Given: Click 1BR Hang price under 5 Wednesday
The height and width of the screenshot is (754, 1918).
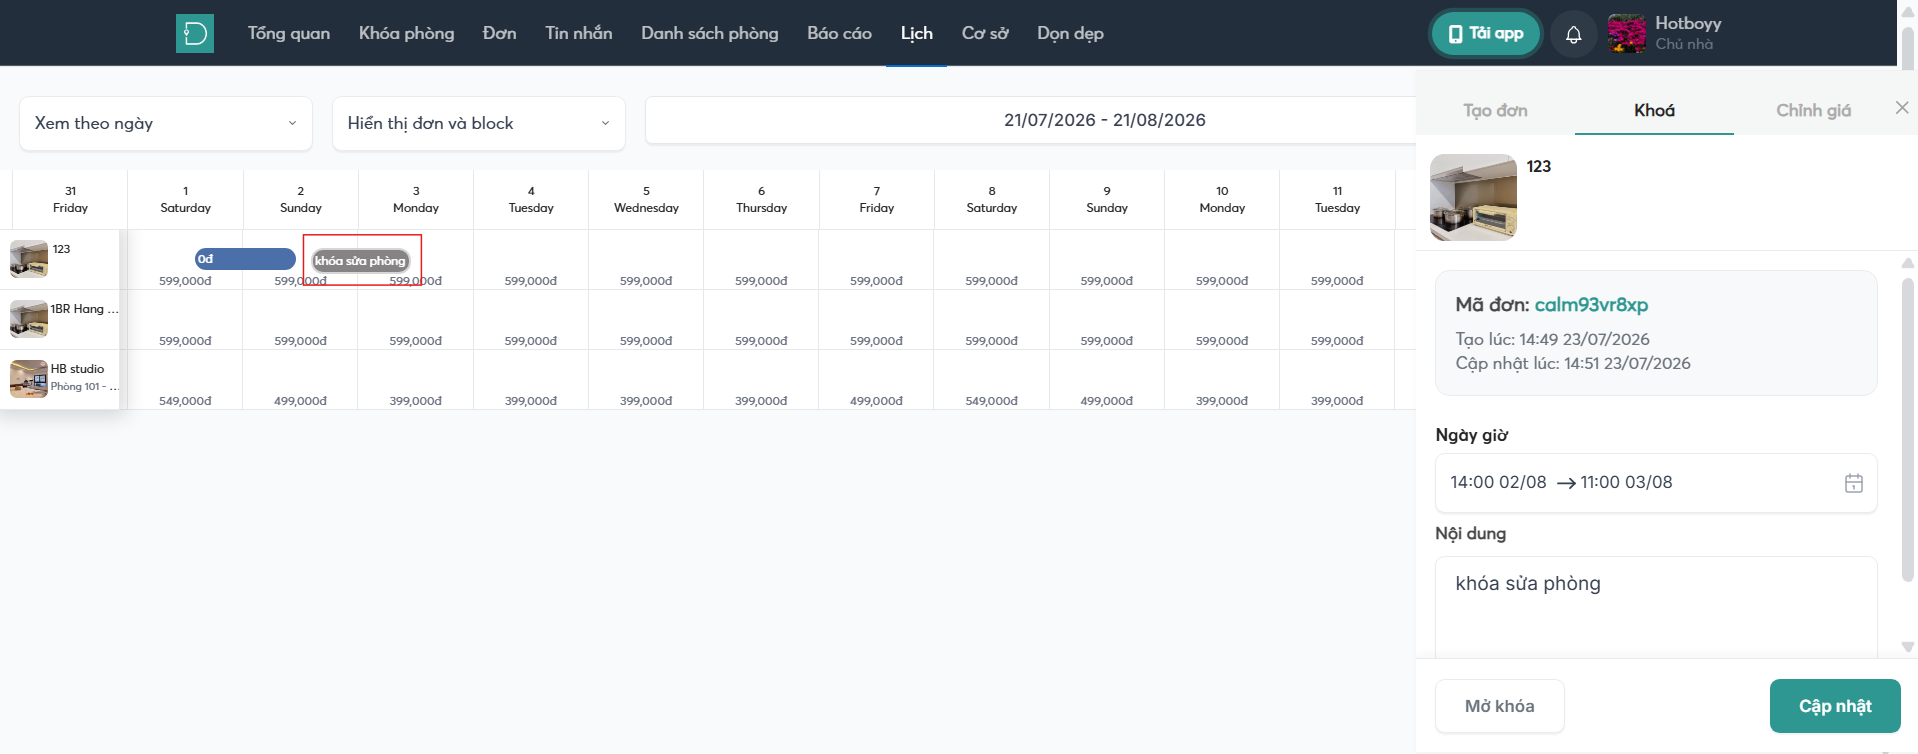Looking at the screenshot, I should pyautogui.click(x=646, y=341).
